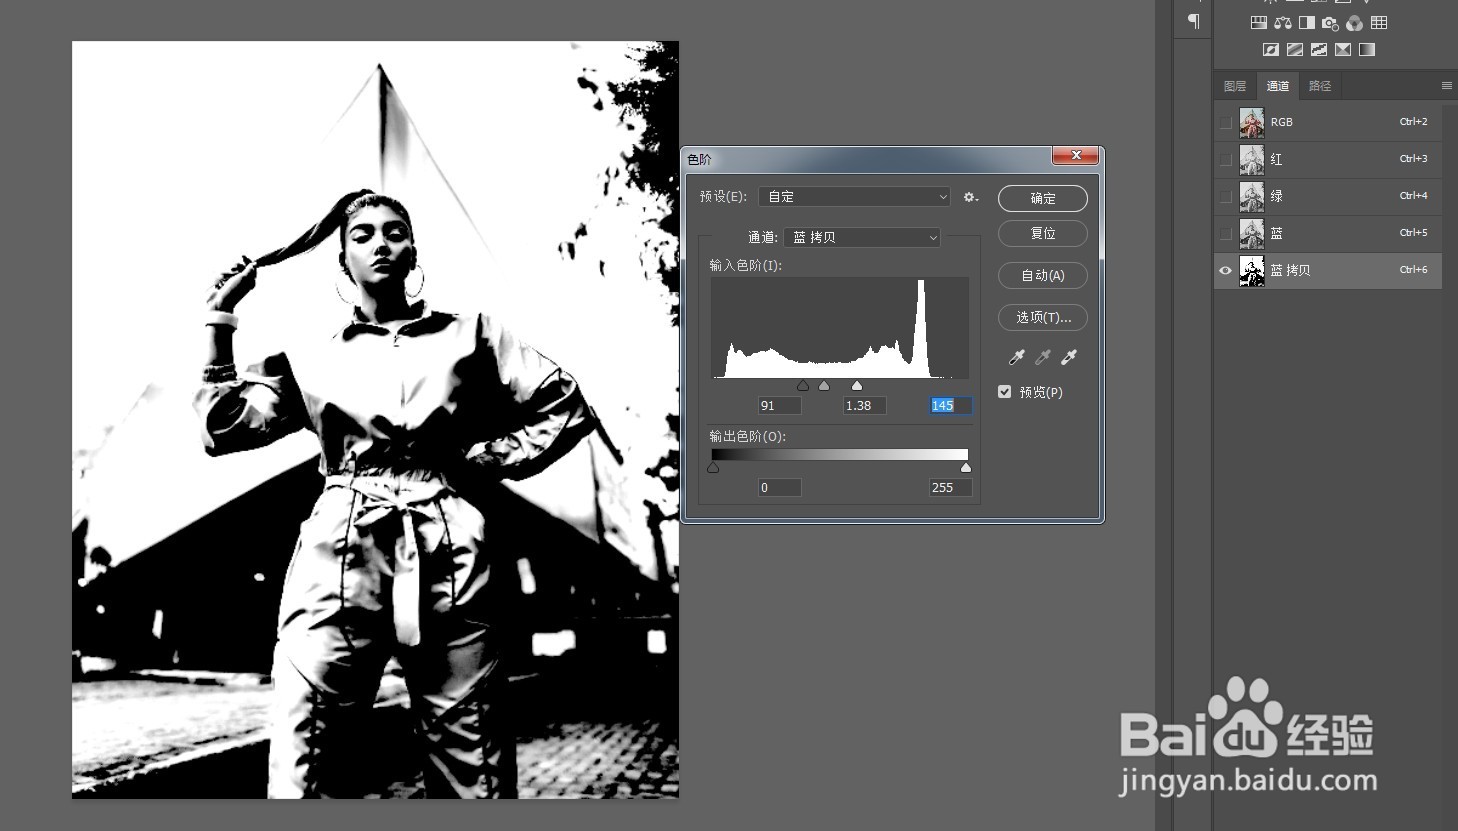The image size is (1458, 831).
Task: Open the Channels panel flyout menu
Action: (1446, 86)
